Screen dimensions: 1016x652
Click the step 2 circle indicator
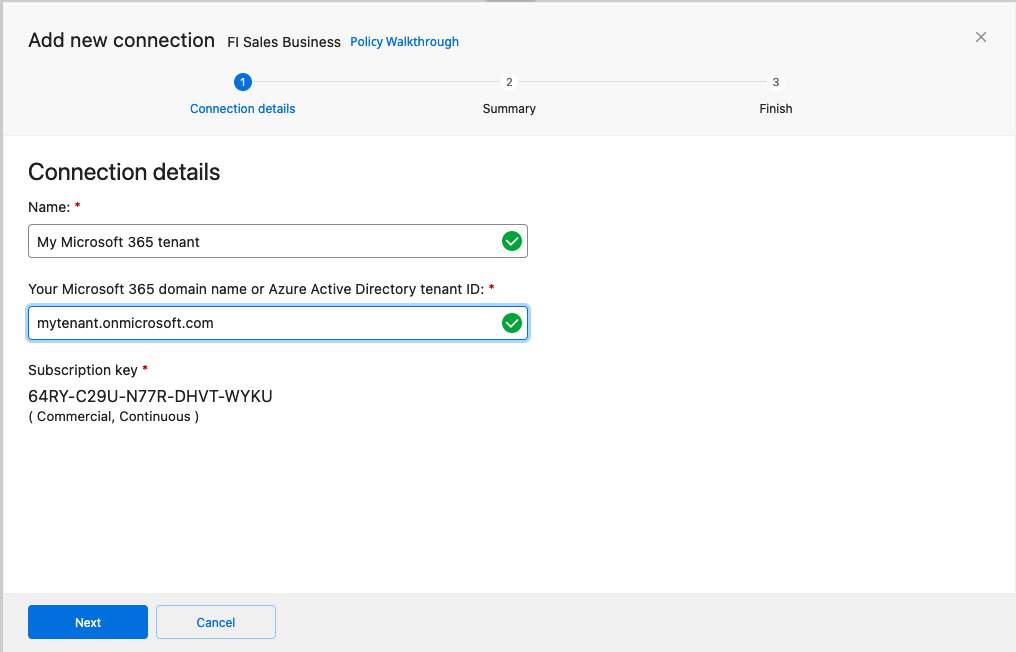[x=509, y=82]
